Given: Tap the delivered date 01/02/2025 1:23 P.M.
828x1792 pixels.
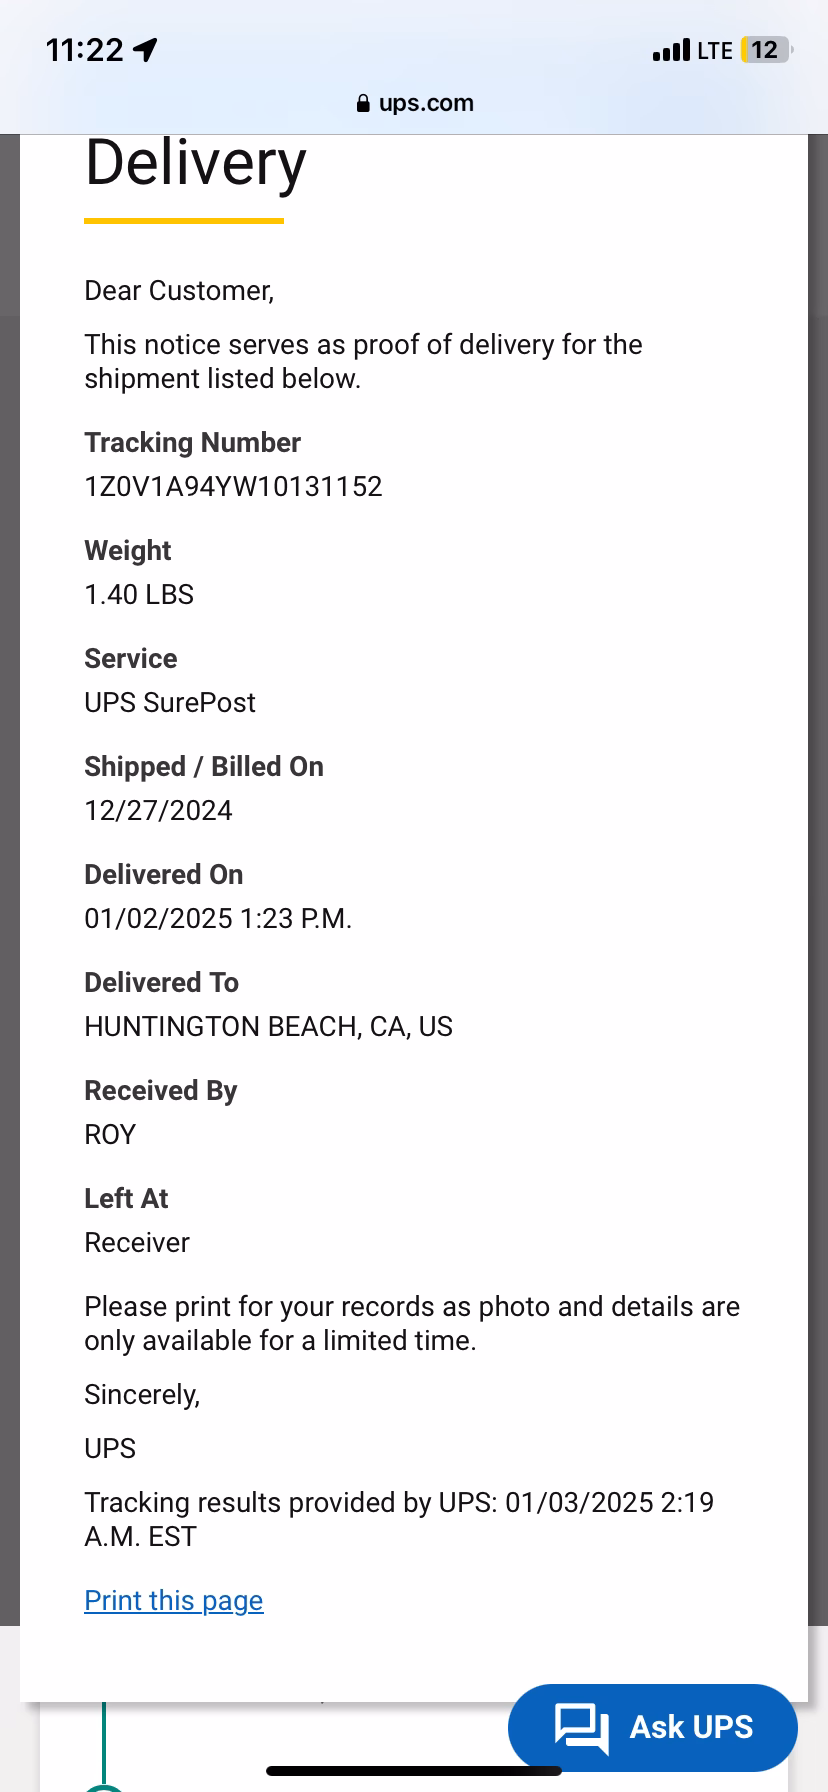Looking at the screenshot, I should pyautogui.click(x=218, y=919).
